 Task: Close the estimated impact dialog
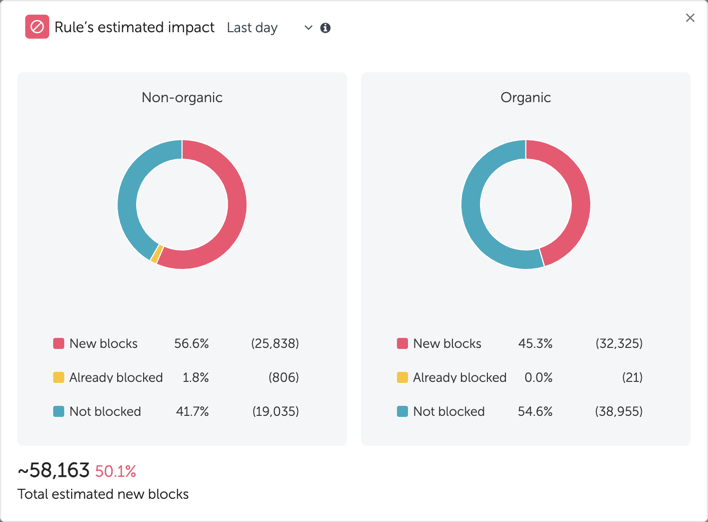click(x=690, y=18)
